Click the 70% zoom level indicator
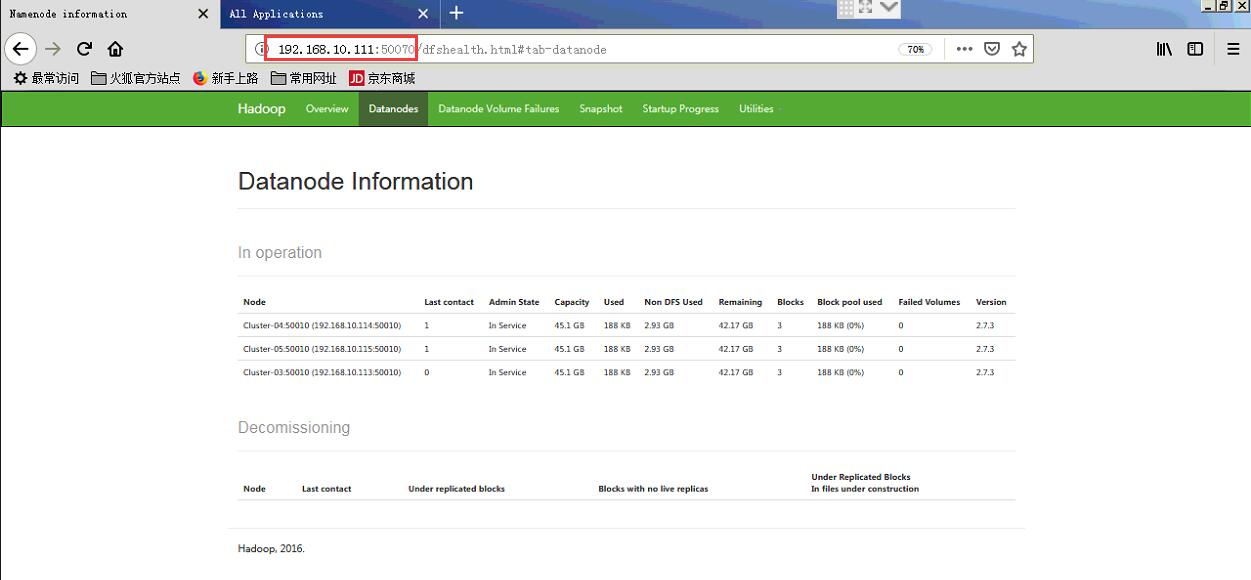 click(915, 49)
